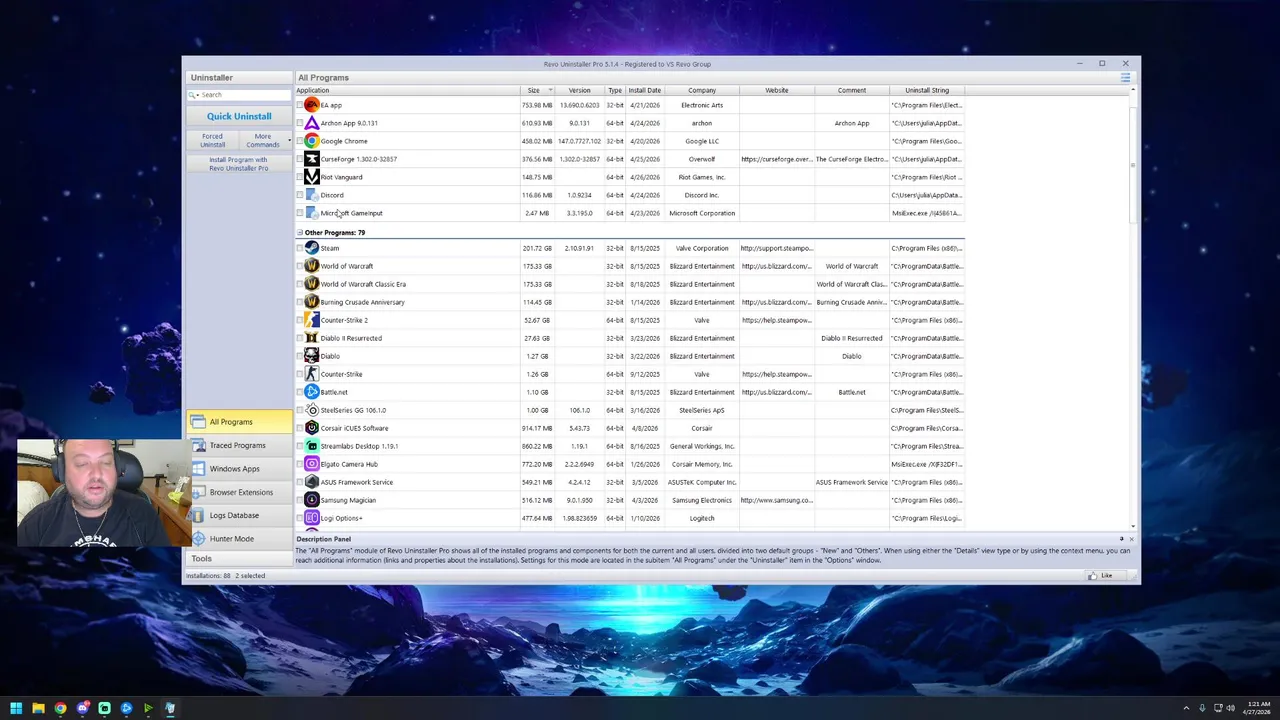Switch to the Traced Programs module
Screen dimensions: 1280x720
click(239, 445)
